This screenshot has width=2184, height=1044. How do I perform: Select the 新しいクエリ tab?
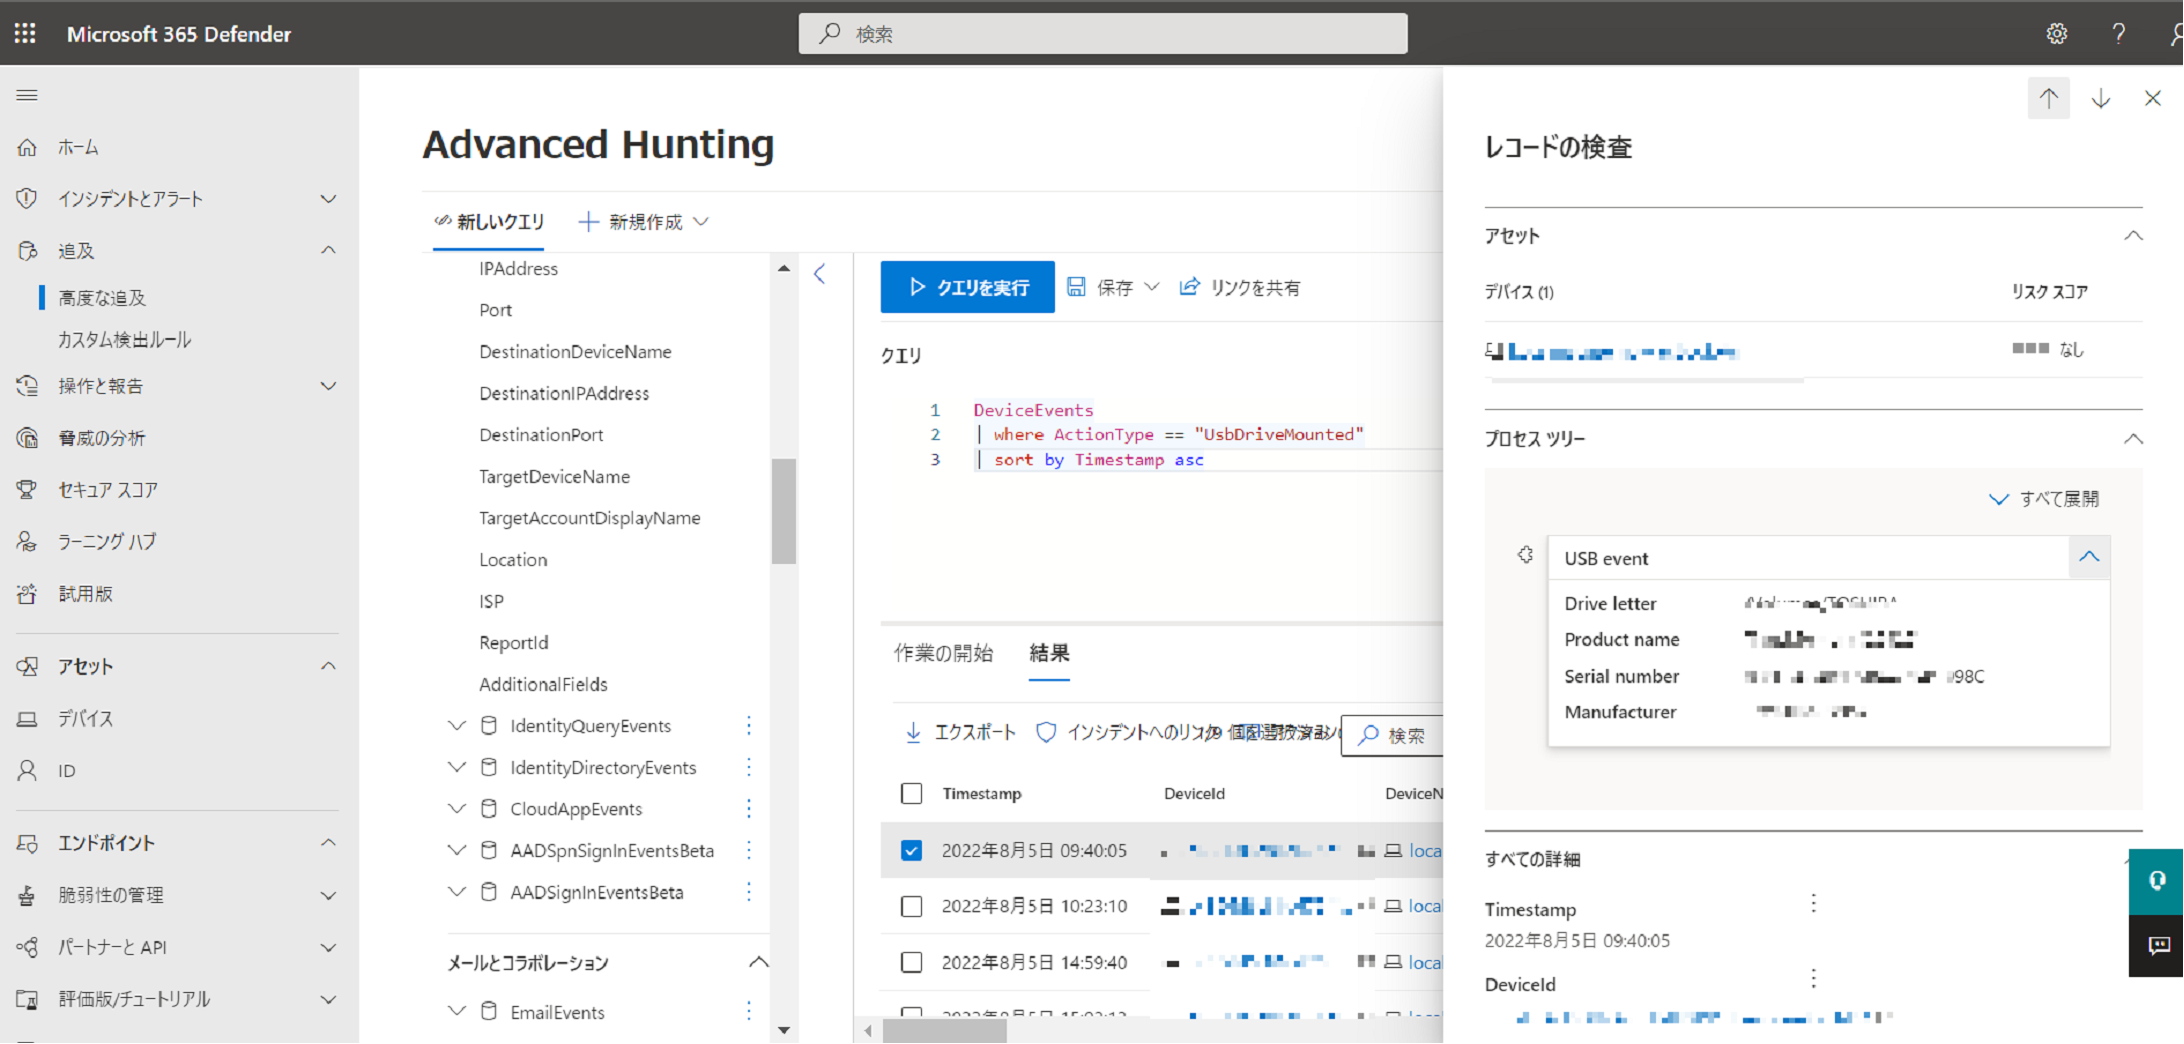click(x=489, y=221)
